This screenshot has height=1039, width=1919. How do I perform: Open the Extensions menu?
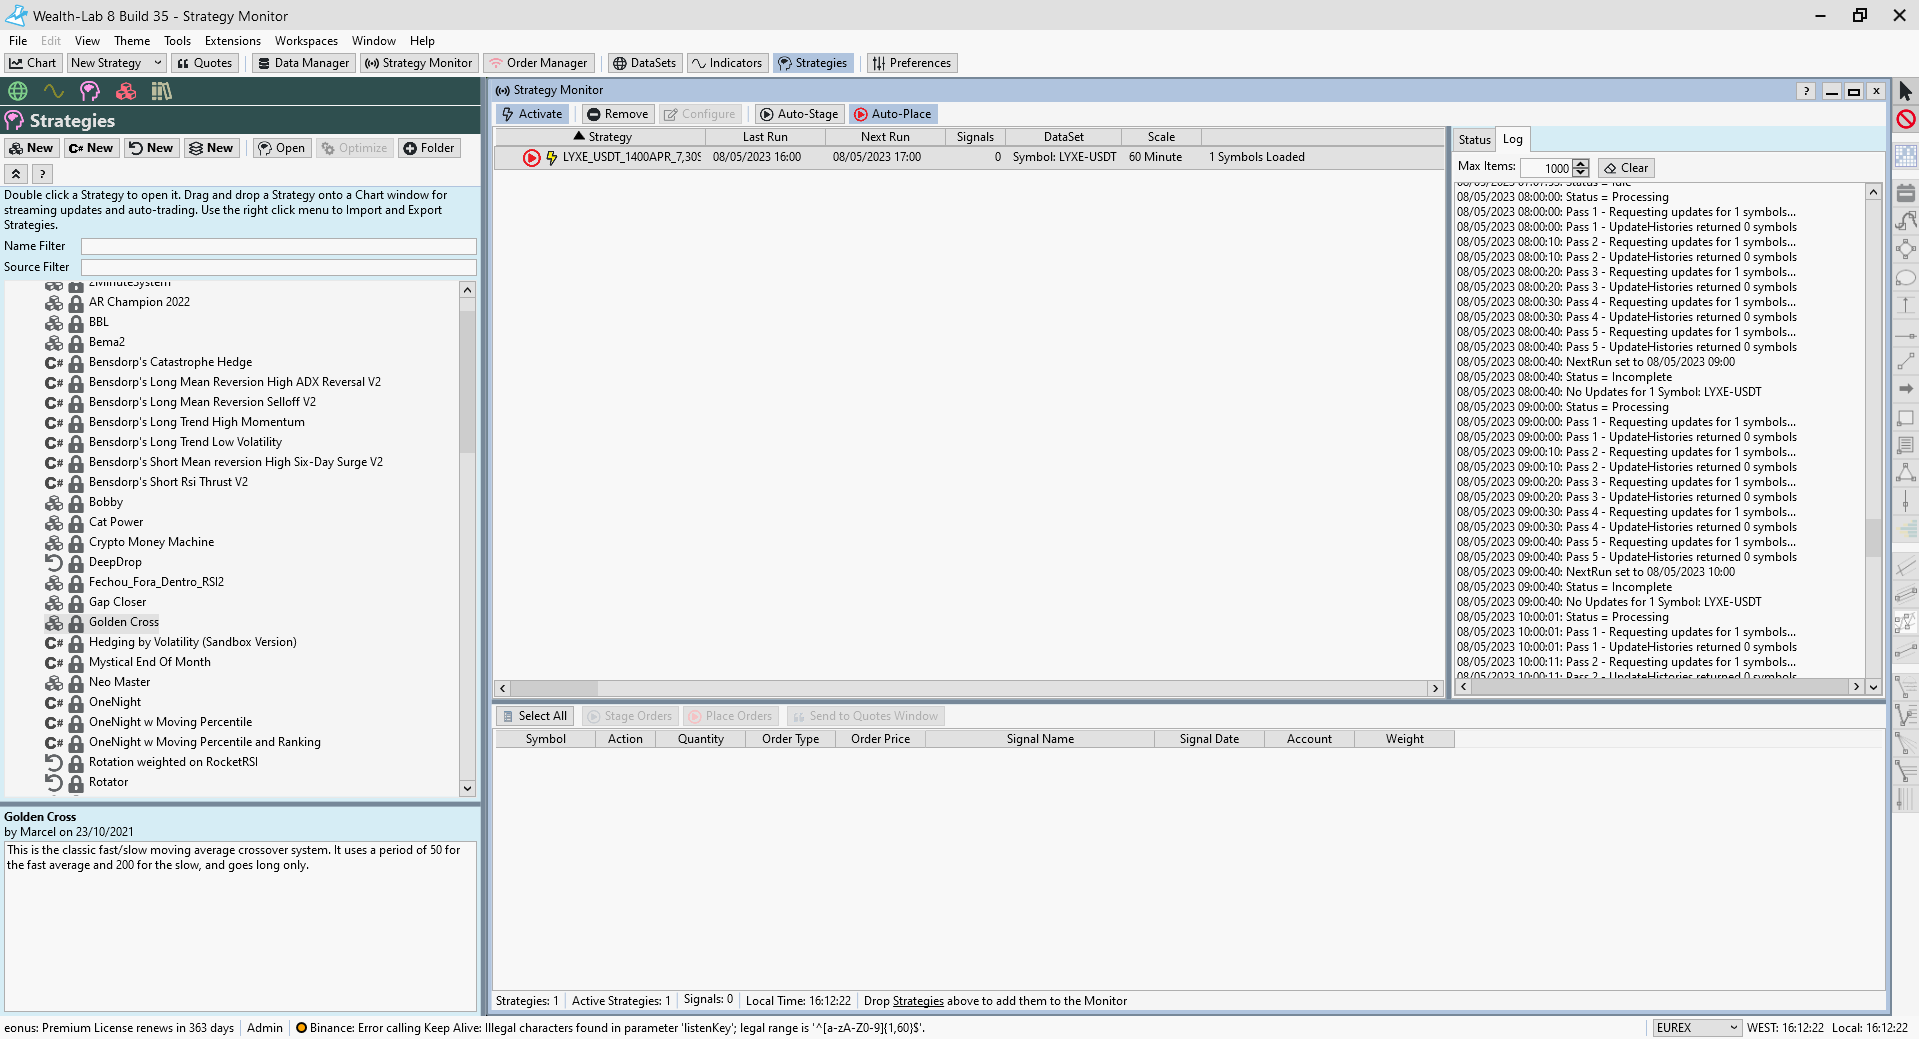(232, 41)
